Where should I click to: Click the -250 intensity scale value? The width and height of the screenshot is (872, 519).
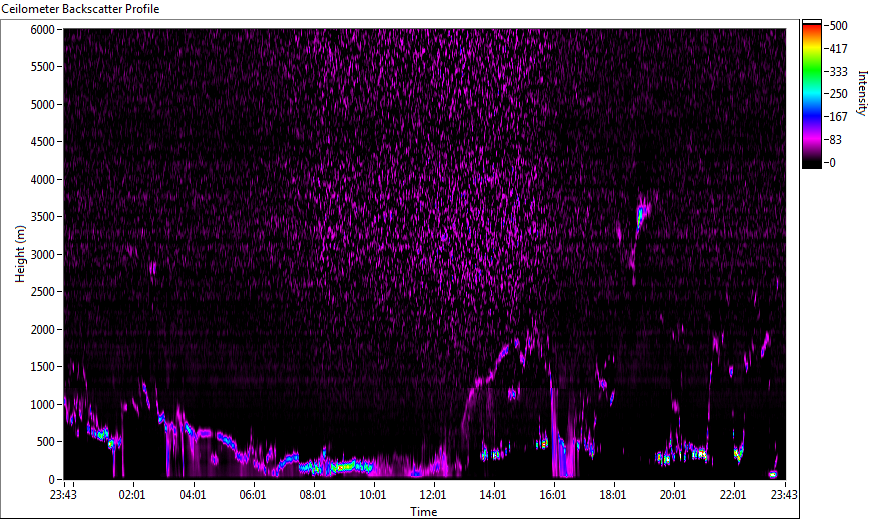(x=837, y=94)
